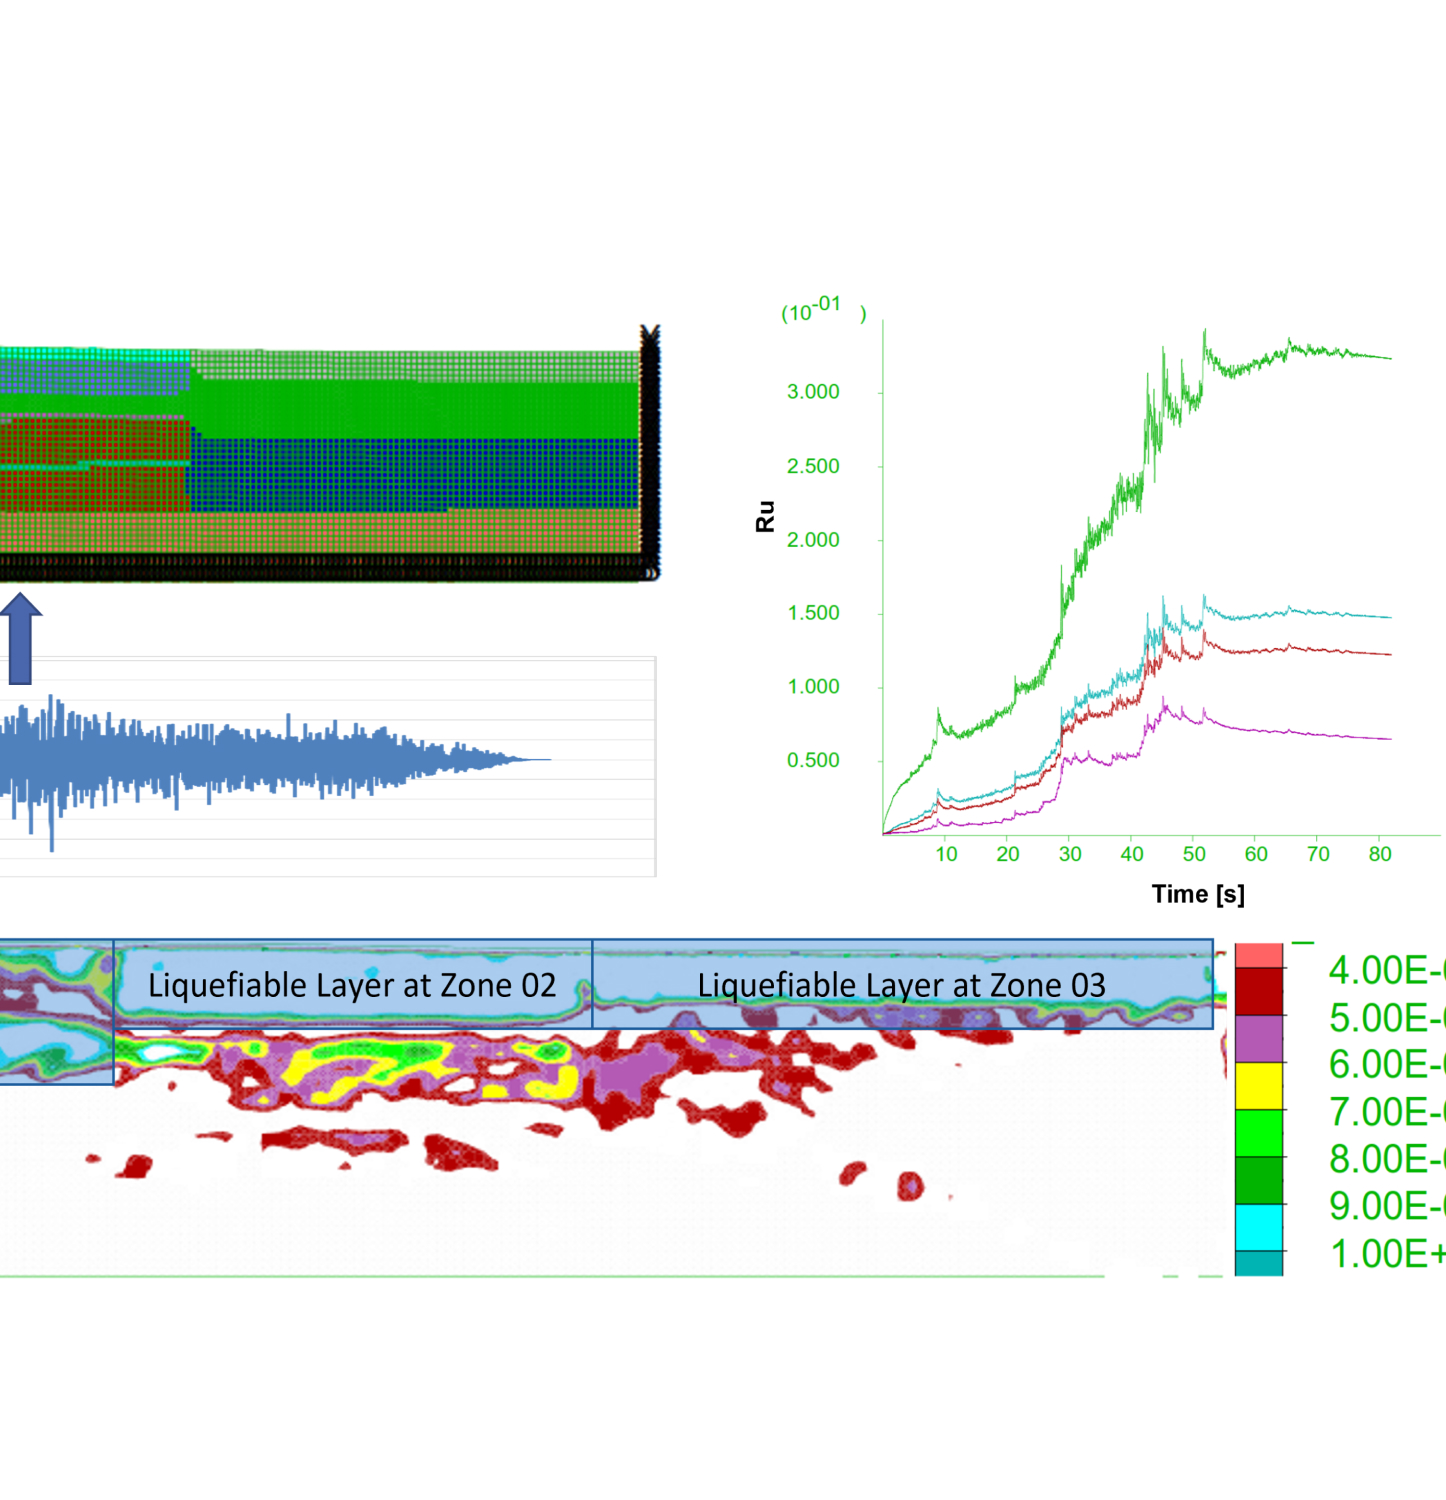Select the salmon swatch at top of legend
Screen dimensions: 1446x1500
coord(1258,955)
